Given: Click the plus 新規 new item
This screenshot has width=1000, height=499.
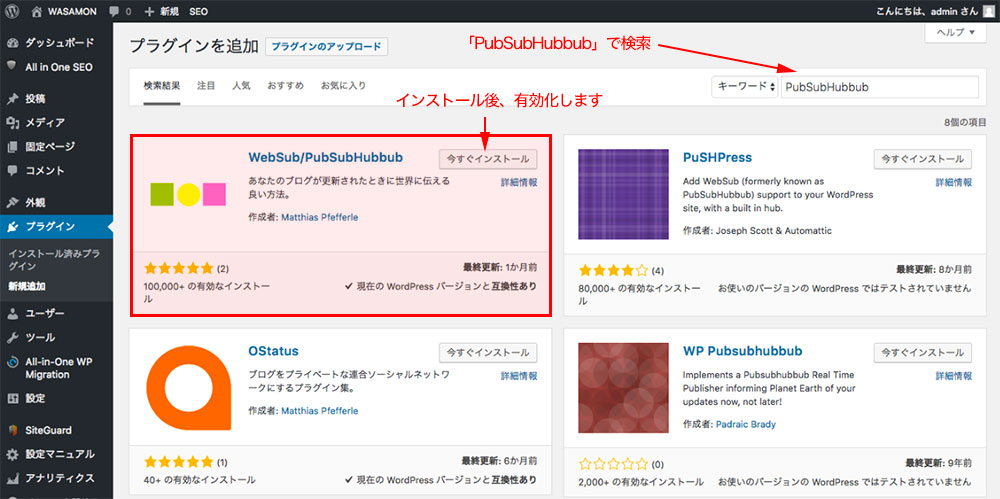Looking at the screenshot, I should 162,11.
